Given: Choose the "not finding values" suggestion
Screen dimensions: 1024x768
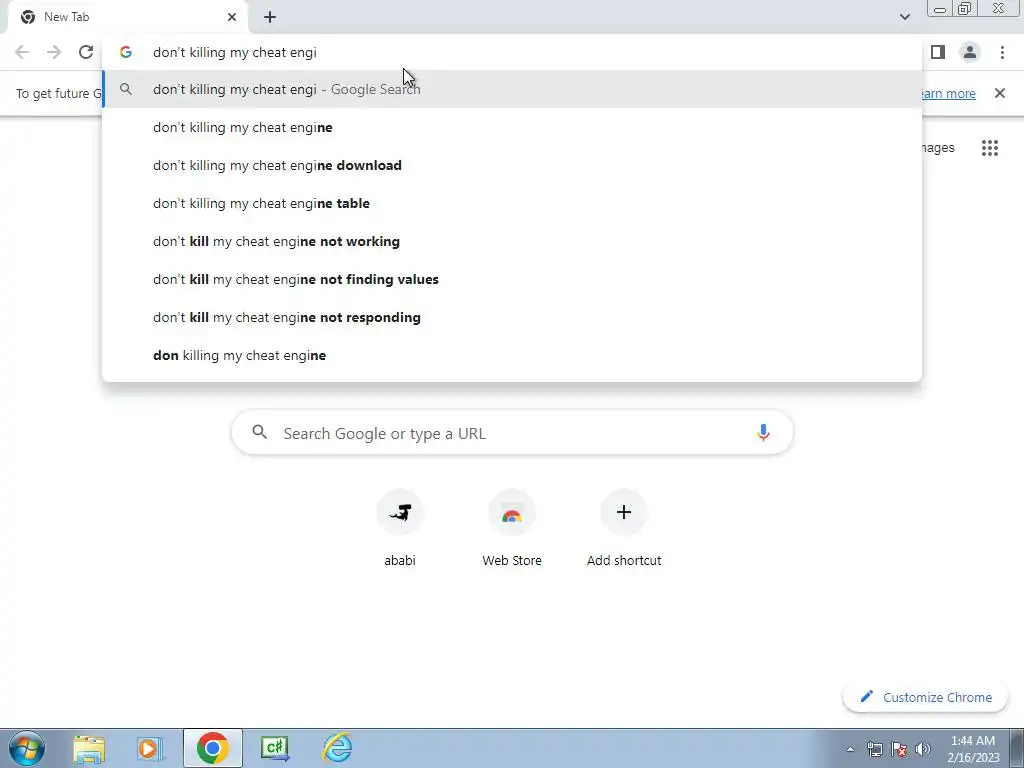Looking at the screenshot, I should 512,280.
